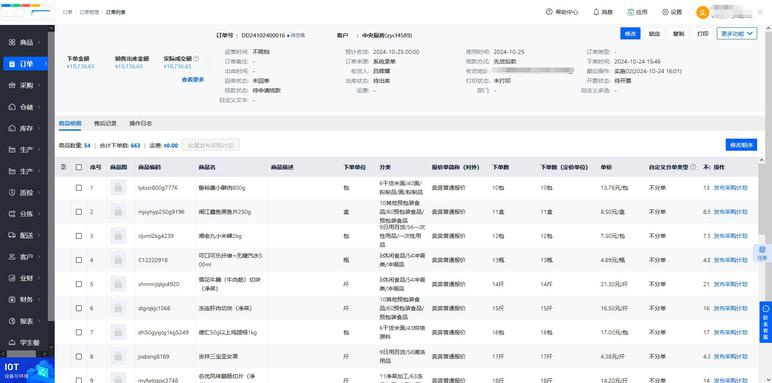Image resolution: width=772 pixels, height=383 pixels.
Task: Open the user account dropdown beside avatar
Action: click(761, 12)
